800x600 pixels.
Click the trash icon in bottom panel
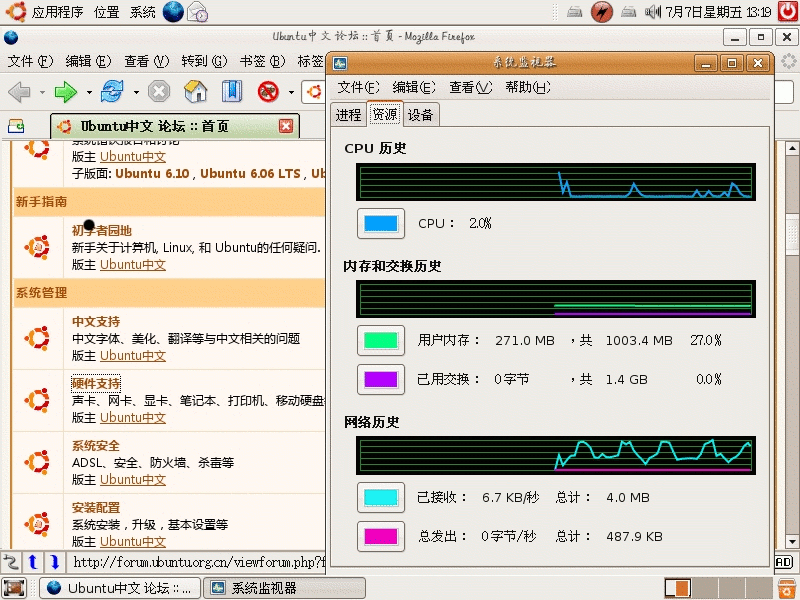pyautogui.click(x=788, y=588)
